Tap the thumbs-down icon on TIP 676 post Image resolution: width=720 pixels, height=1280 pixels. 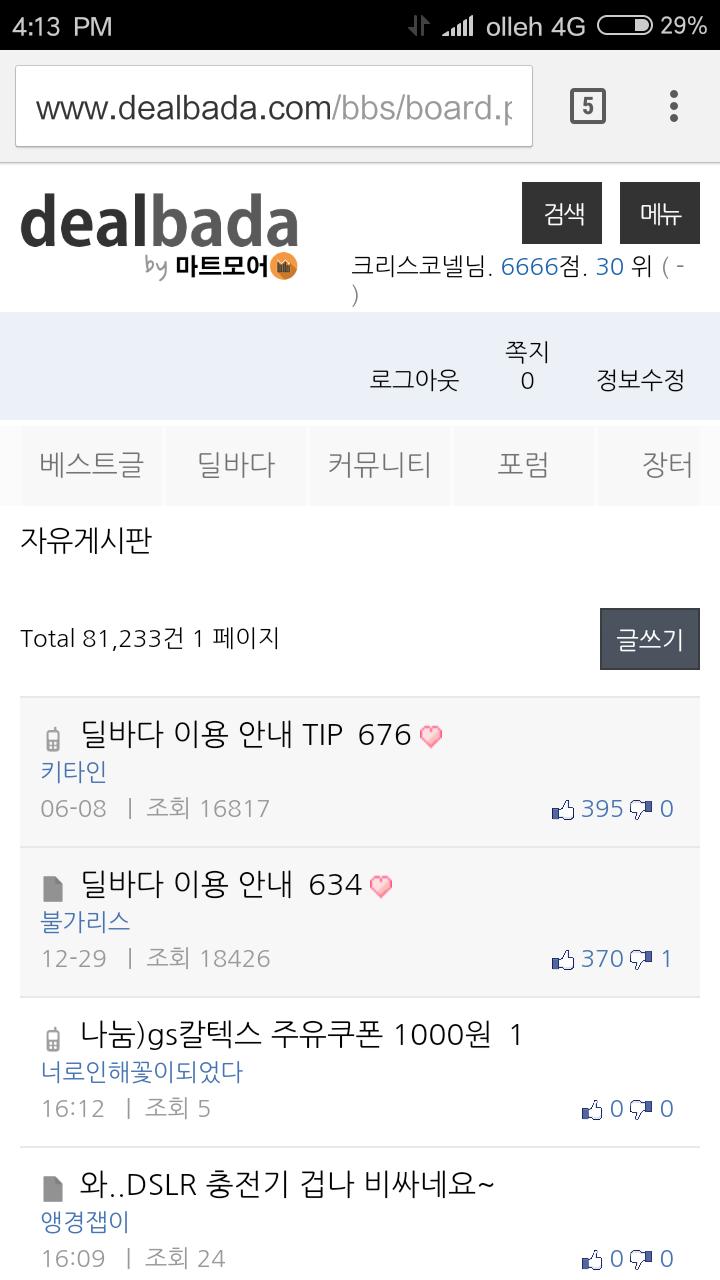click(x=641, y=810)
